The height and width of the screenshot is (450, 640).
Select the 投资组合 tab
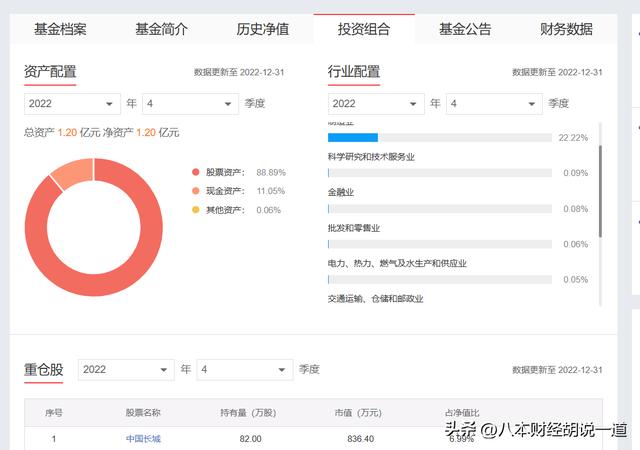[364, 29]
